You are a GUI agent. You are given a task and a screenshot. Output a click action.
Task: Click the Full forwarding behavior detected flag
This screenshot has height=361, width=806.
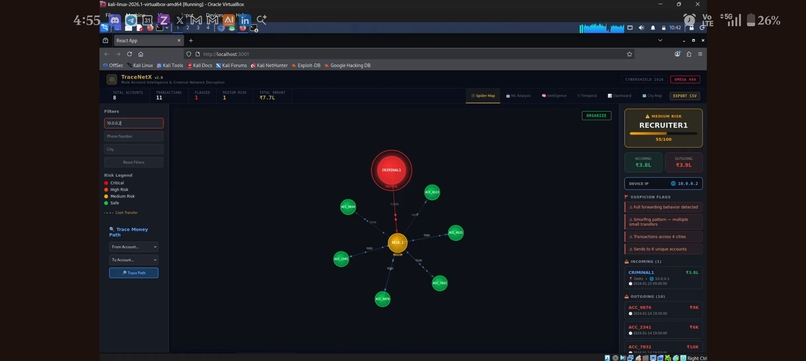click(x=664, y=207)
